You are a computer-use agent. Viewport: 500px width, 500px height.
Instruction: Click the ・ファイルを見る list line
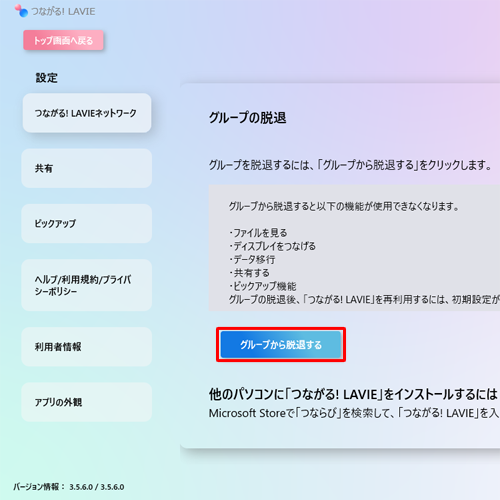click(x=258, y=233)
